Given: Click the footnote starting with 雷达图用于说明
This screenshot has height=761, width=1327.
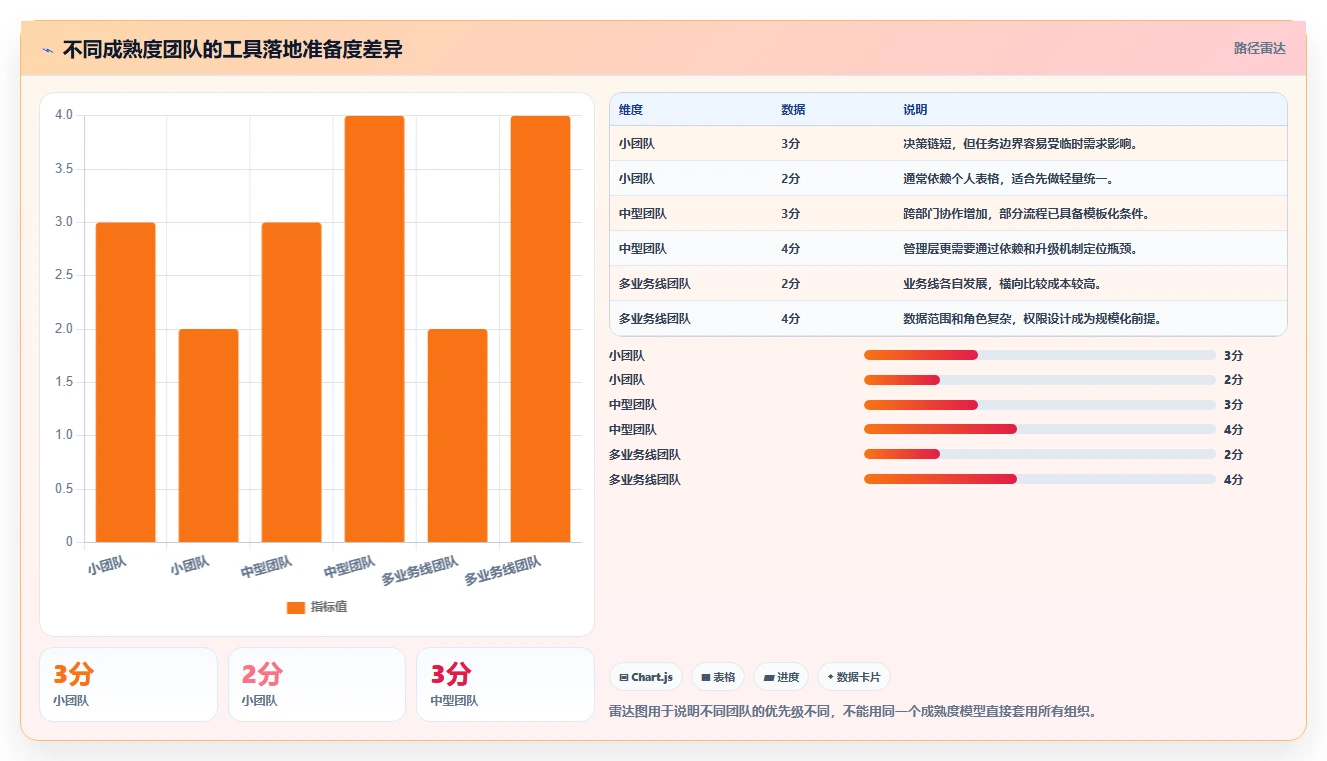Looking at the screenshot, I should (853, 712).
